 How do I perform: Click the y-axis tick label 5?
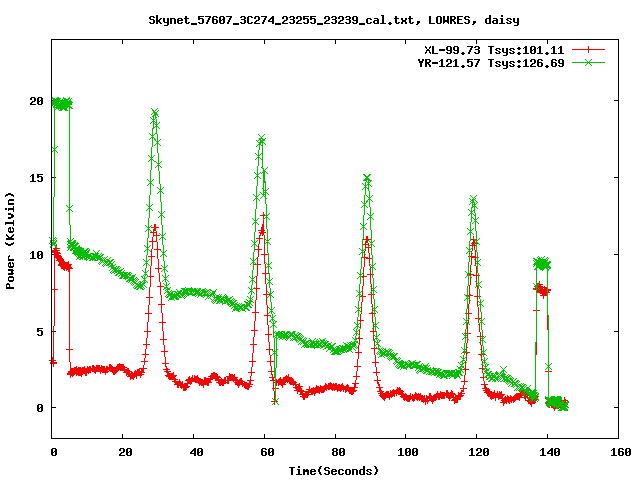40,332
